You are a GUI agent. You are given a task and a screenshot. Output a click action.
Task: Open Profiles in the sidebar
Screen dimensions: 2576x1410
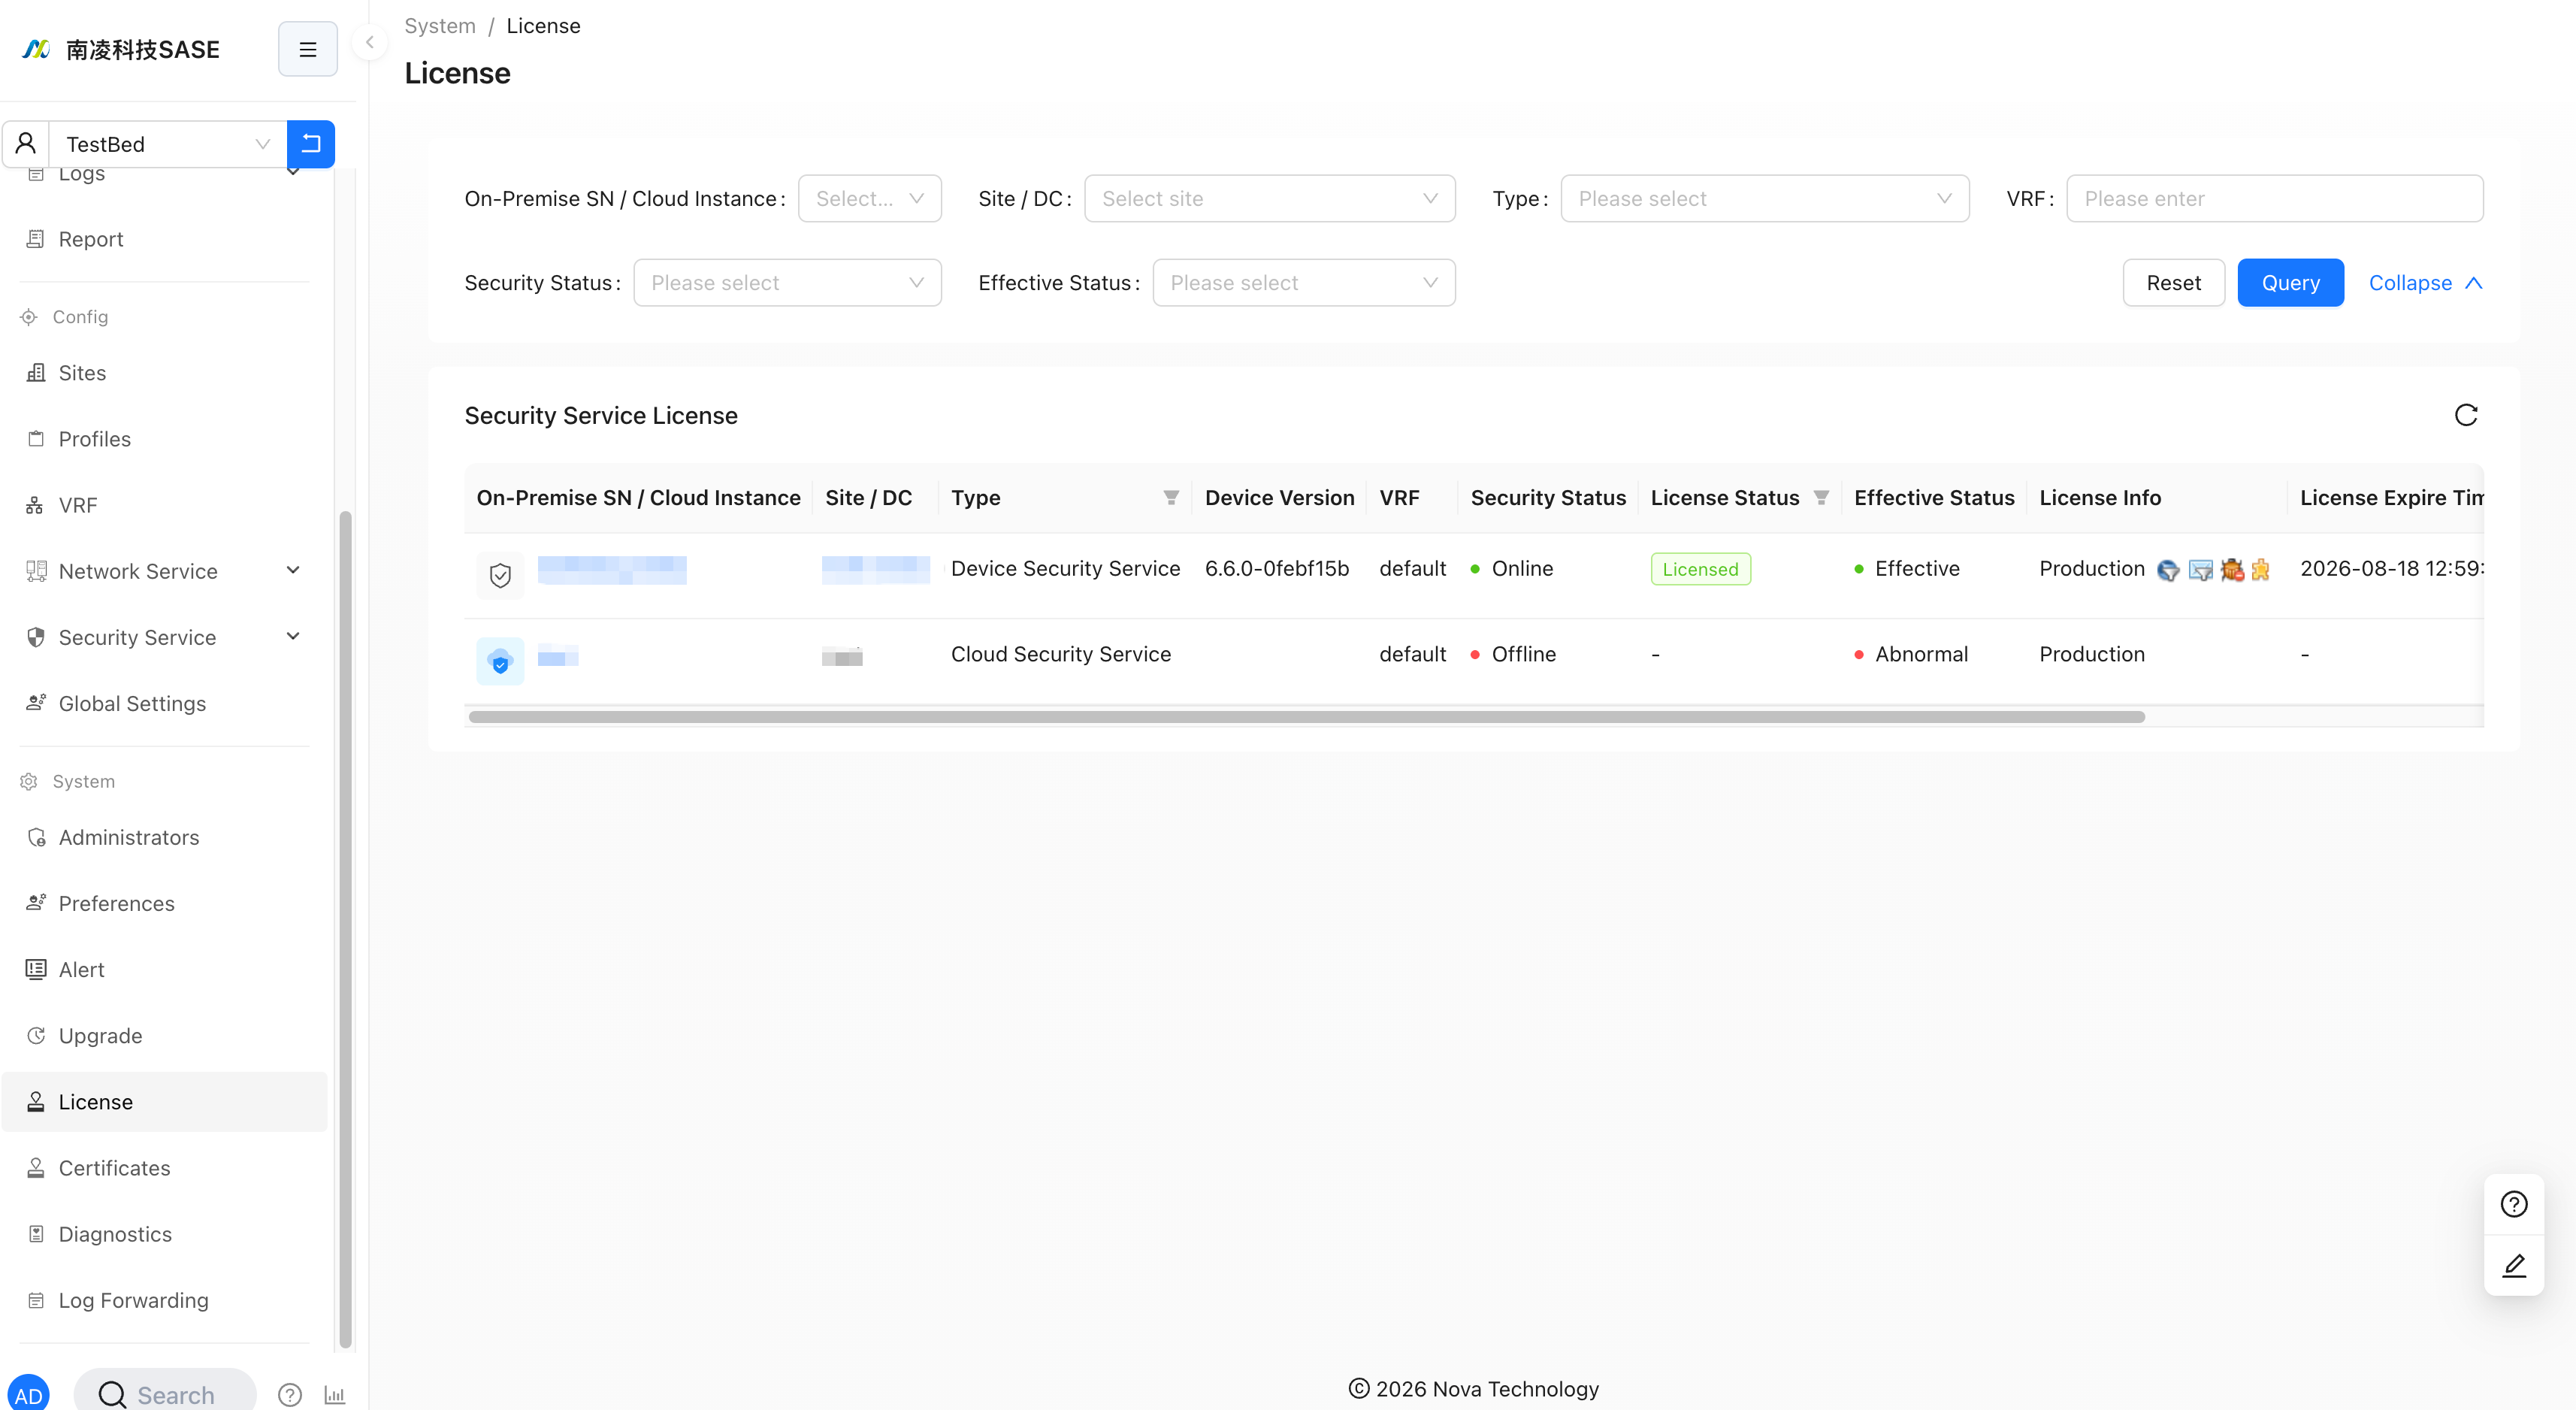[x=95, y=439]
